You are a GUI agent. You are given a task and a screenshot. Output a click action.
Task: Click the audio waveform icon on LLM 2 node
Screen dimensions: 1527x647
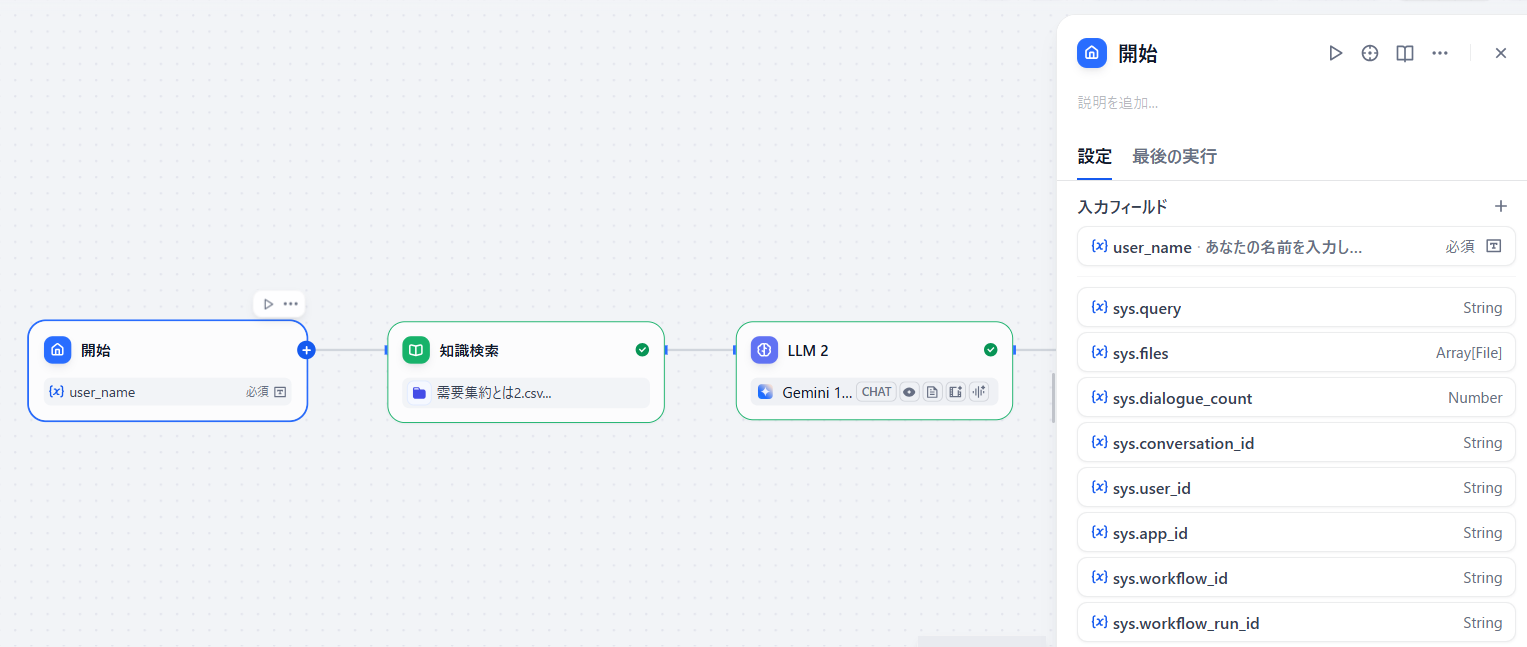[978, 392]
